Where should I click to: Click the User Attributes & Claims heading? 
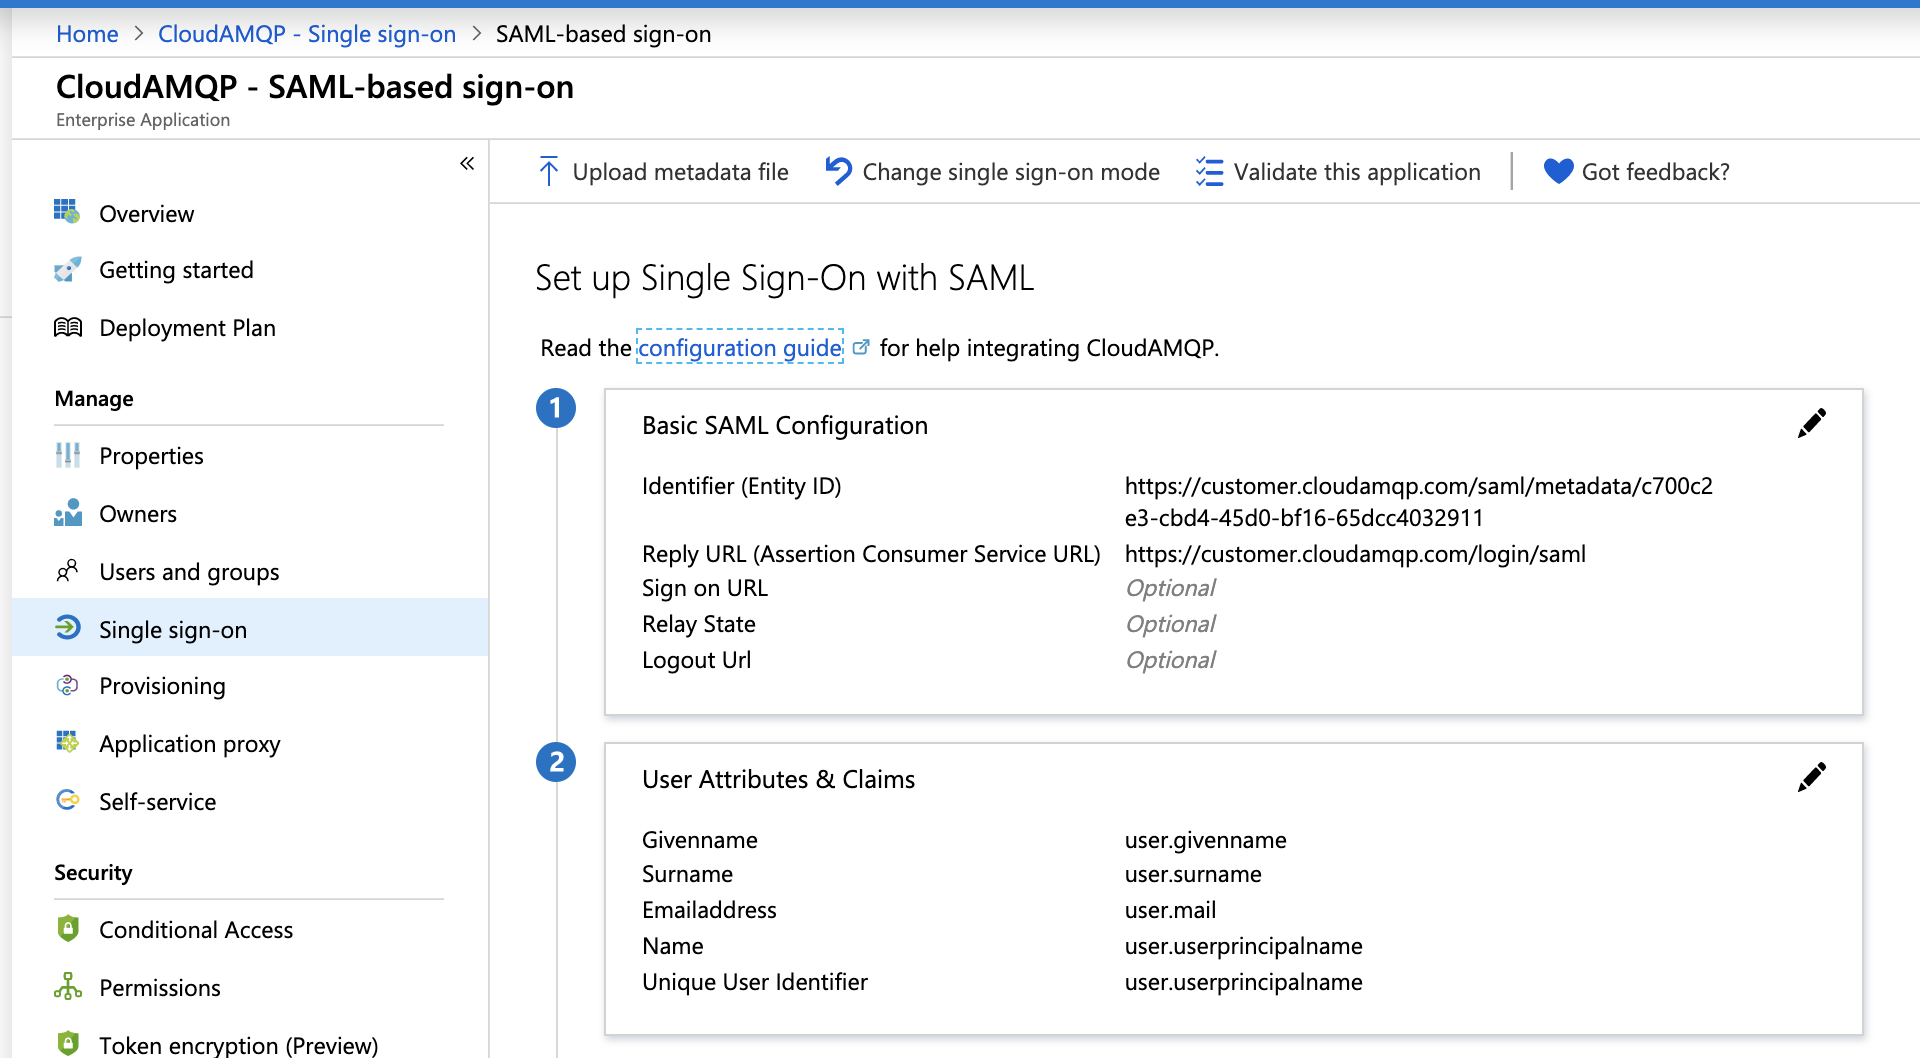click(x=778, y=780)
